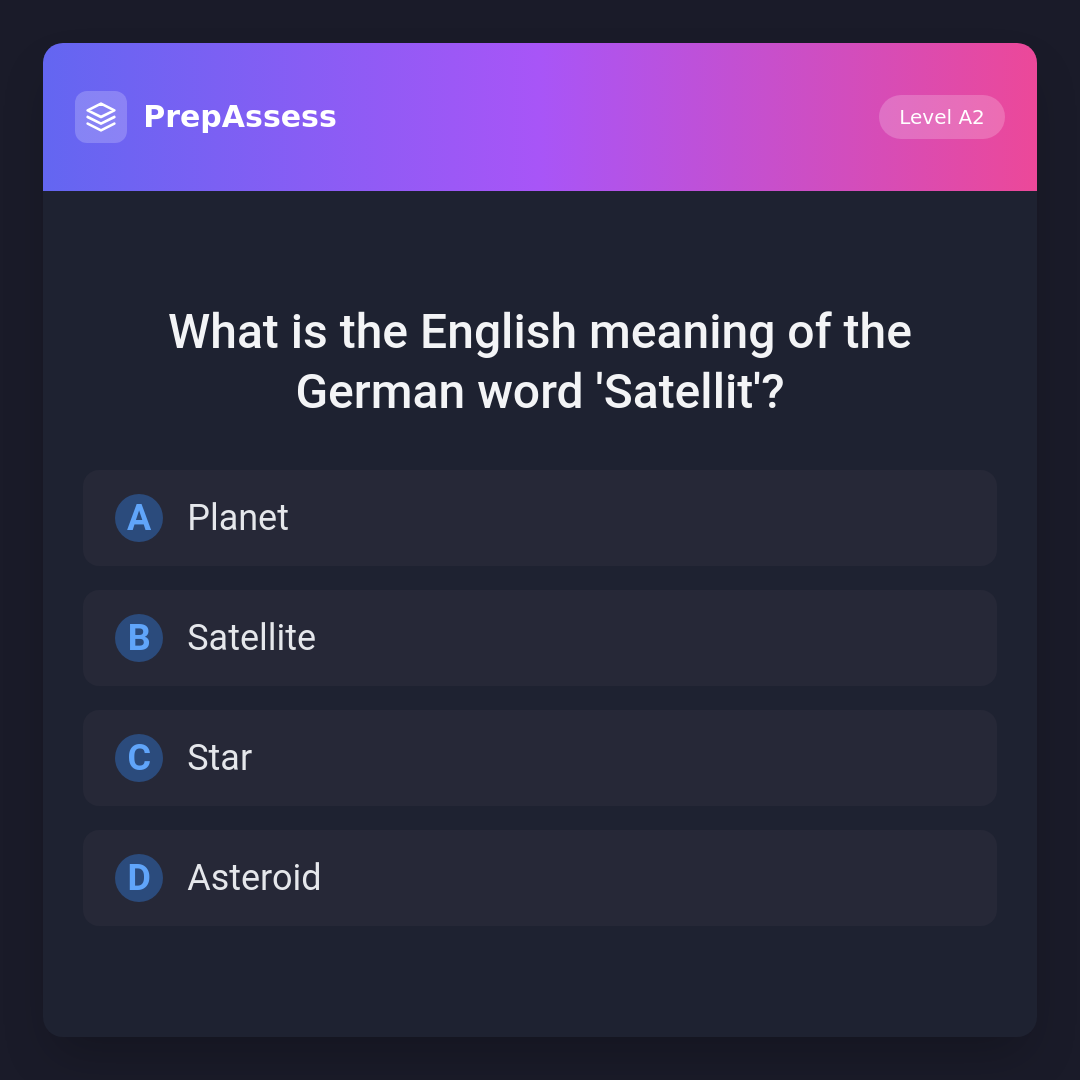Image resolution: width=1080 pixels, height=1080 pixels.
Task: Click the circular B letter badge
Action: [139, 638]
